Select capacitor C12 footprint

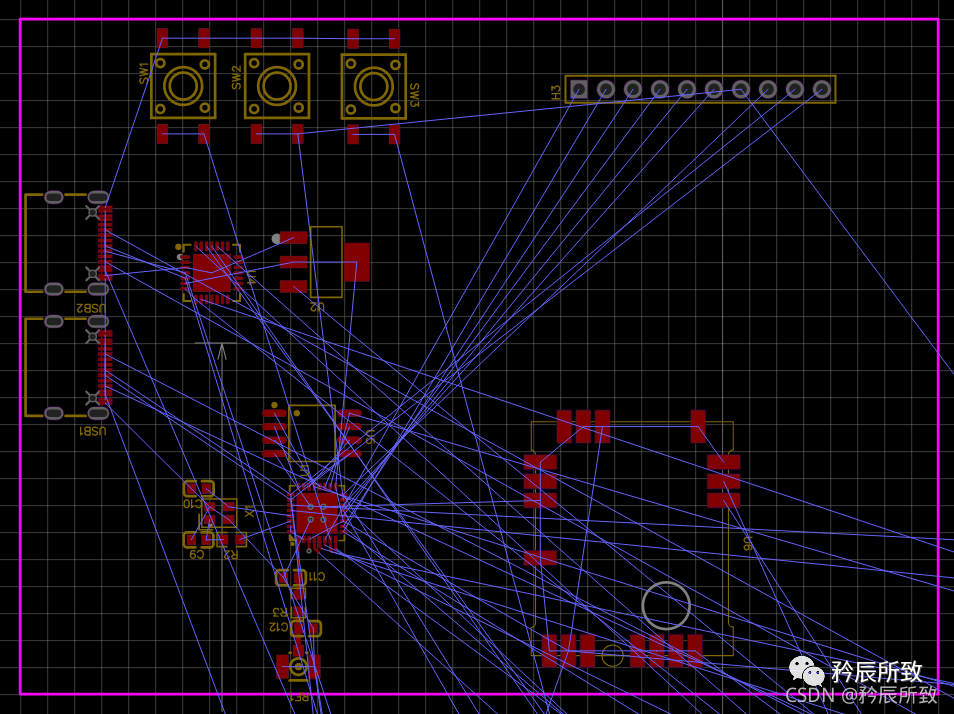tap(306, 628)
